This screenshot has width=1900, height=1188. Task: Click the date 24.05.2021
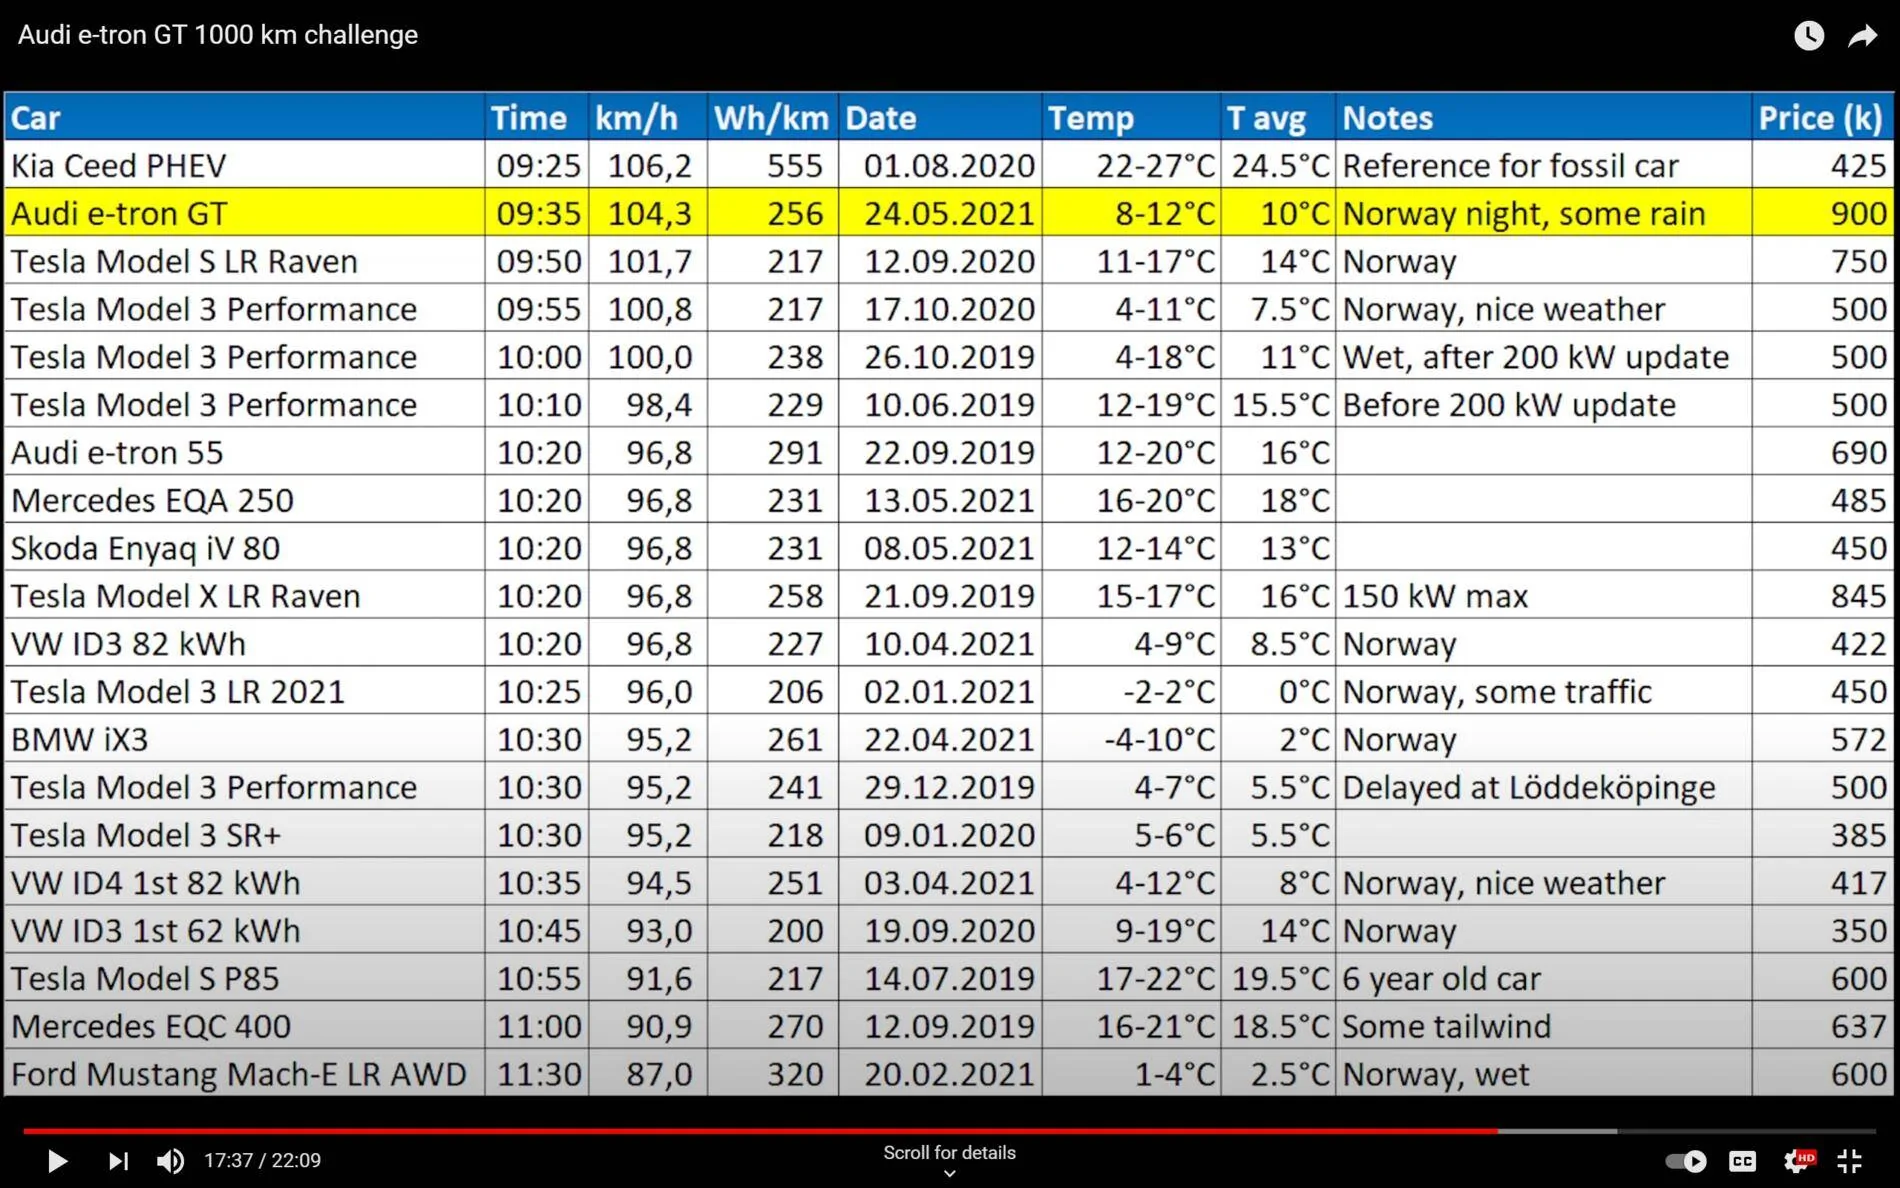(949, 213)
